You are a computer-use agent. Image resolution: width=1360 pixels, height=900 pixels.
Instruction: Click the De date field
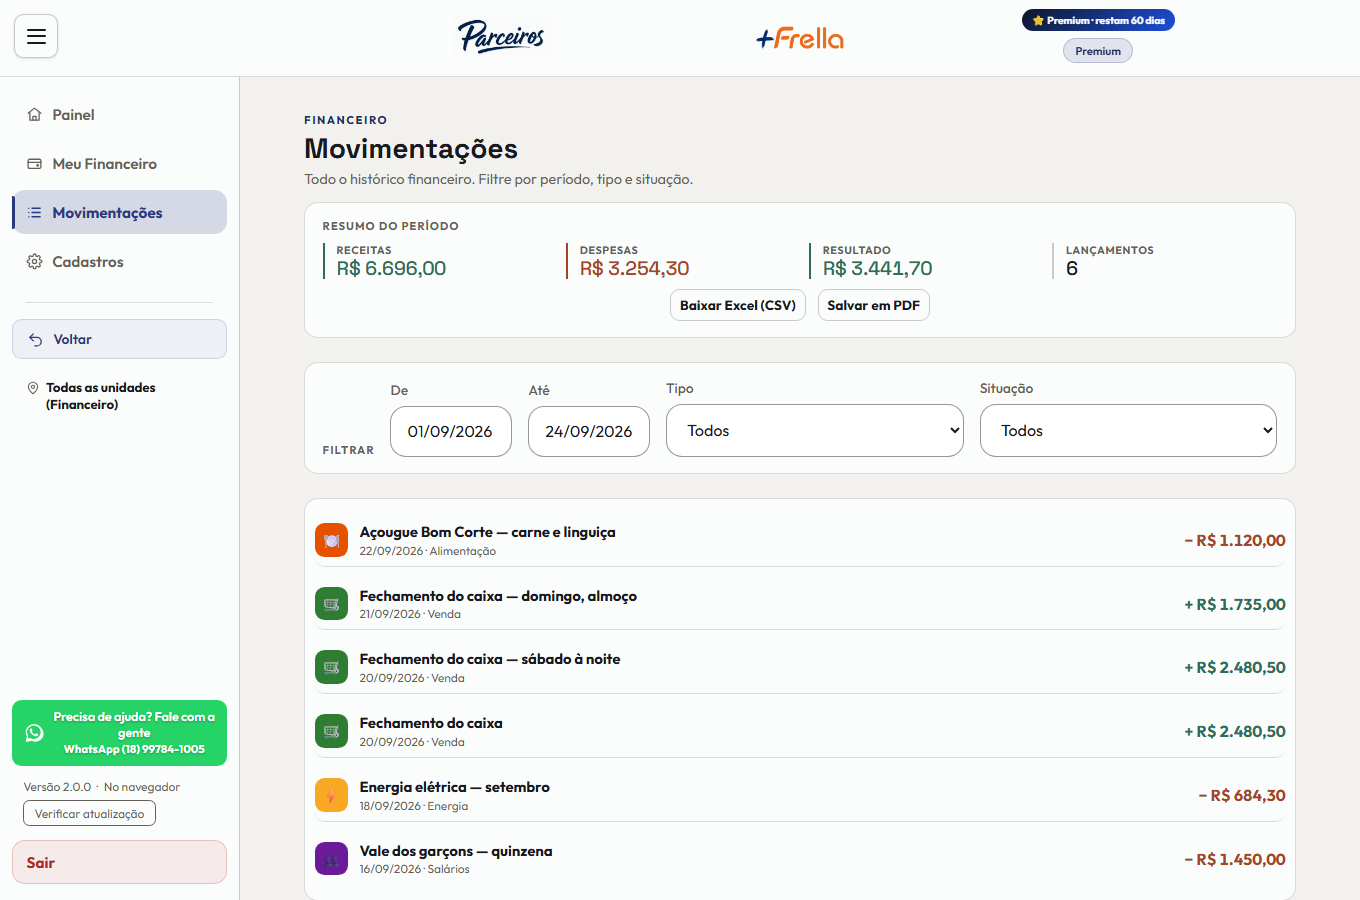point(451,432)
